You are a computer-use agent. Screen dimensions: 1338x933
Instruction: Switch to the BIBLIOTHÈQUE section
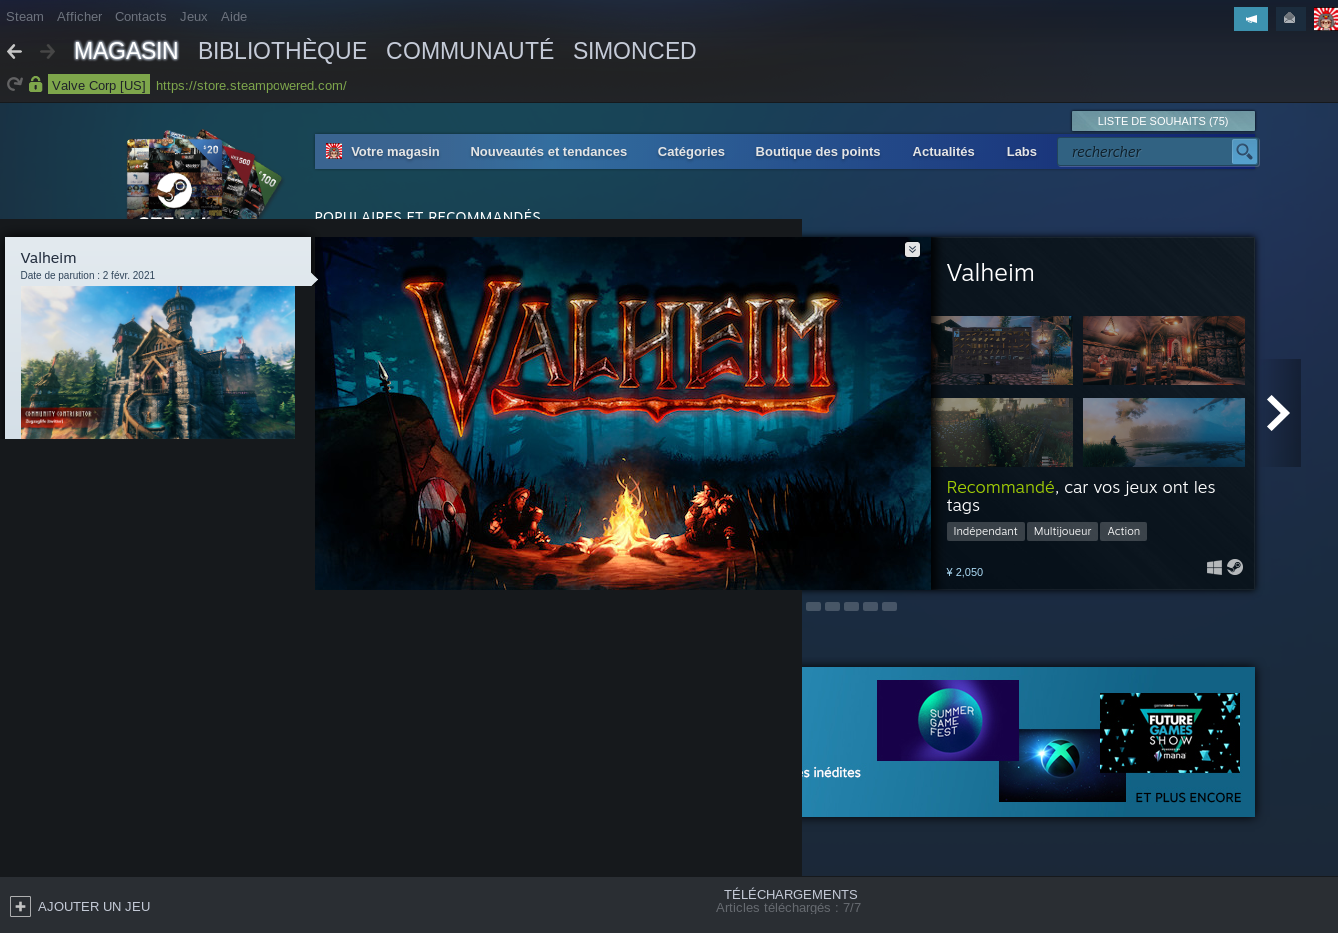(x=282, y=51)
